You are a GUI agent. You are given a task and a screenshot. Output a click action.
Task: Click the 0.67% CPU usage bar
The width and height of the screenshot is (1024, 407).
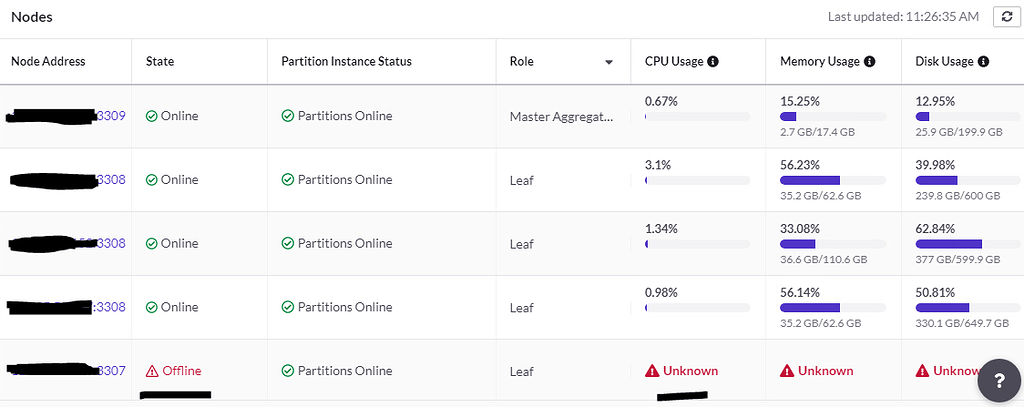click(x=697, y=117)
